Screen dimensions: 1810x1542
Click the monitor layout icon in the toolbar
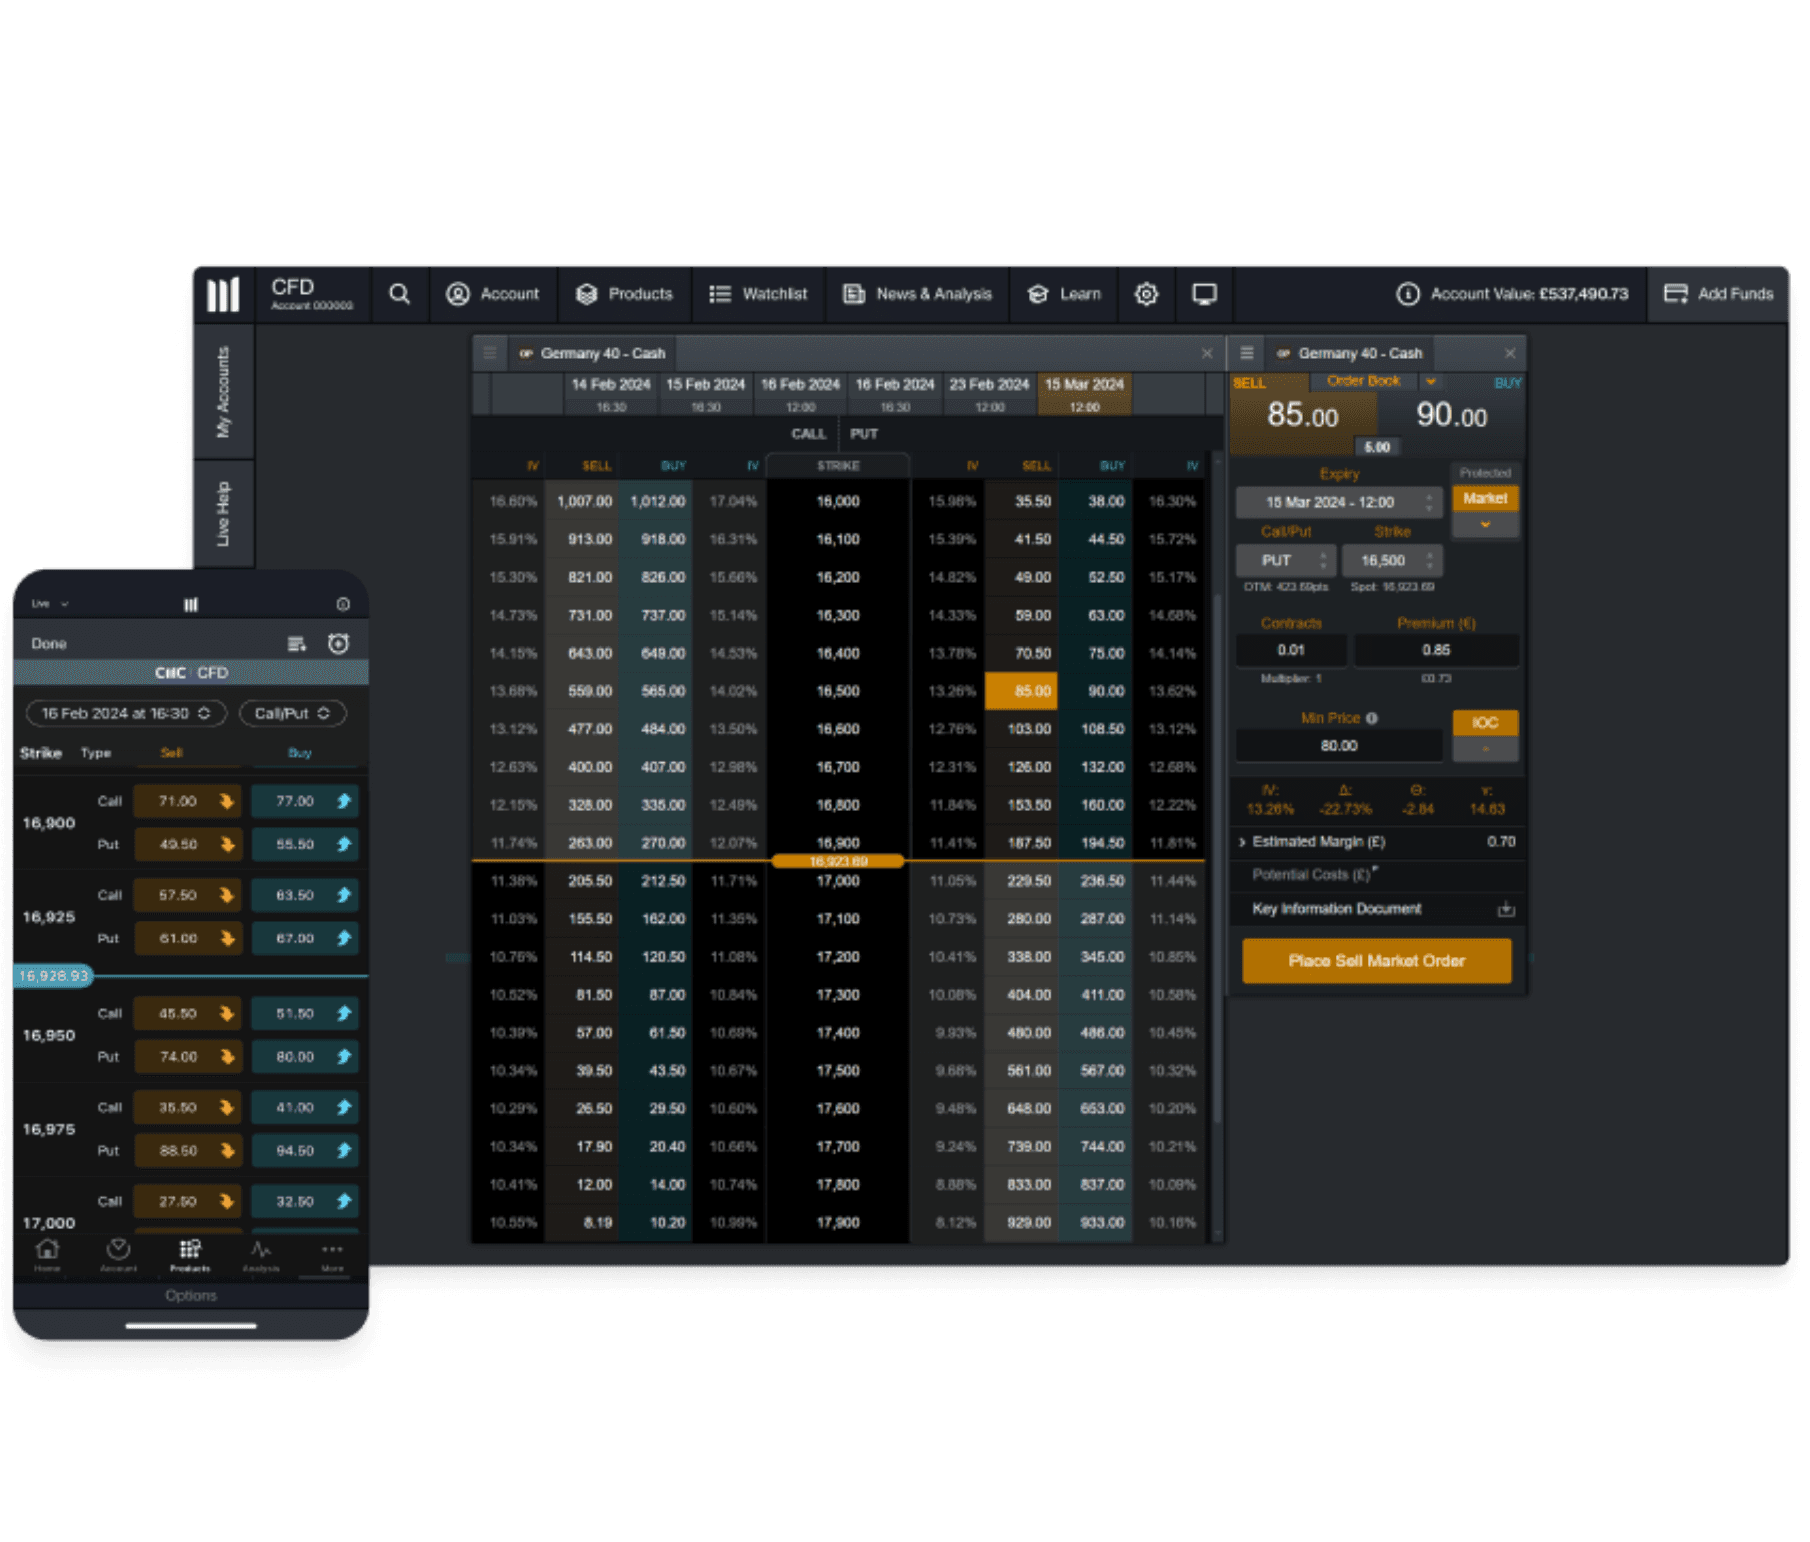tap(1203, 294)
